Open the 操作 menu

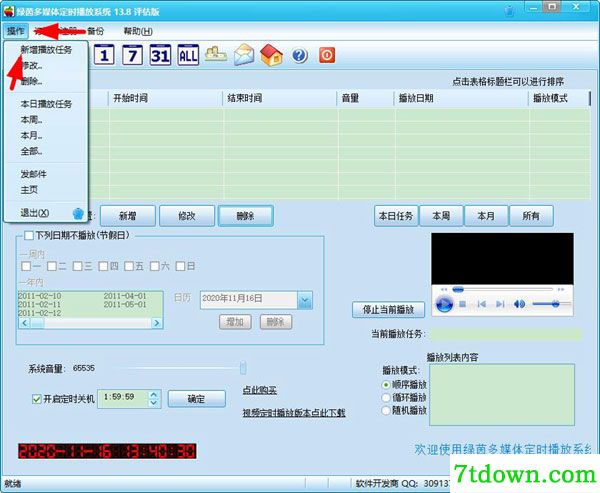(16, 31)
